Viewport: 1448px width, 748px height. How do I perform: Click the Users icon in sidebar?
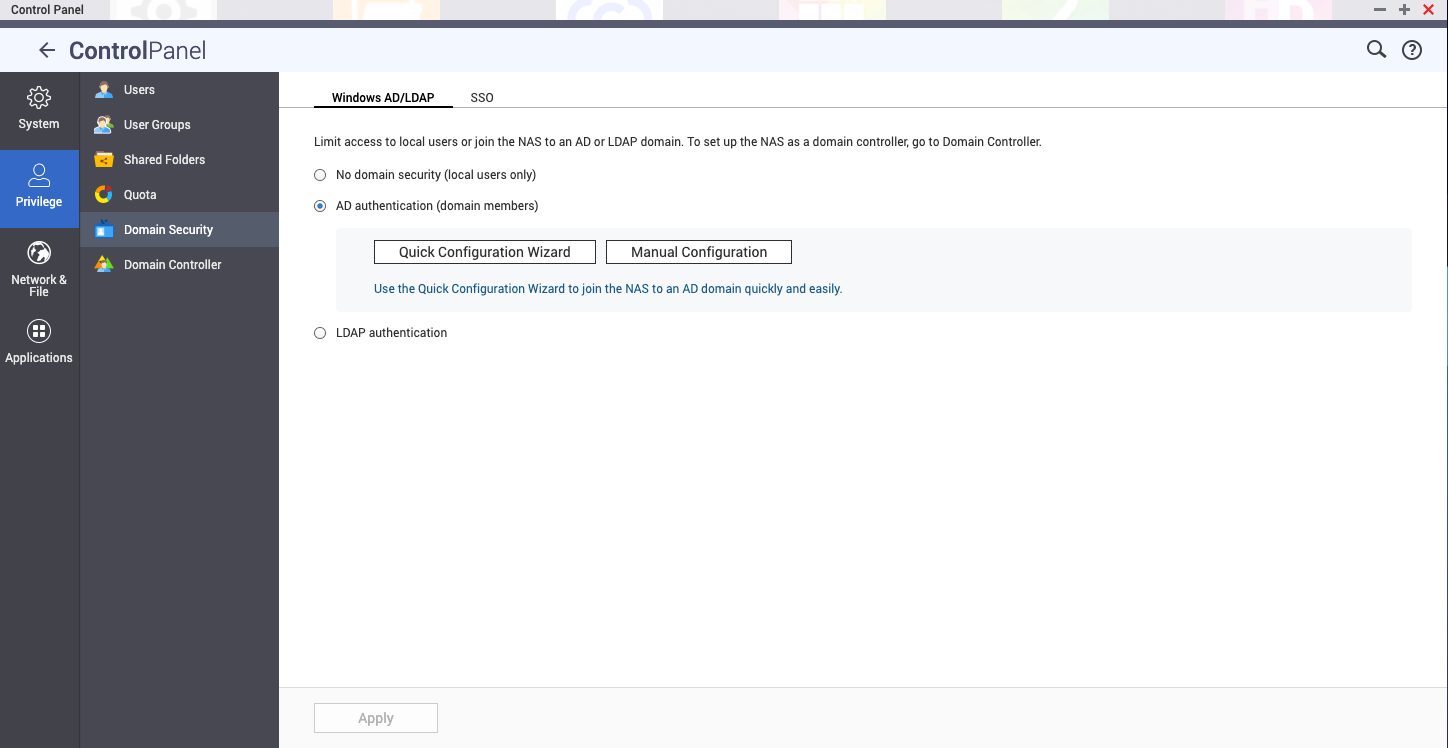tap(104, 90)
